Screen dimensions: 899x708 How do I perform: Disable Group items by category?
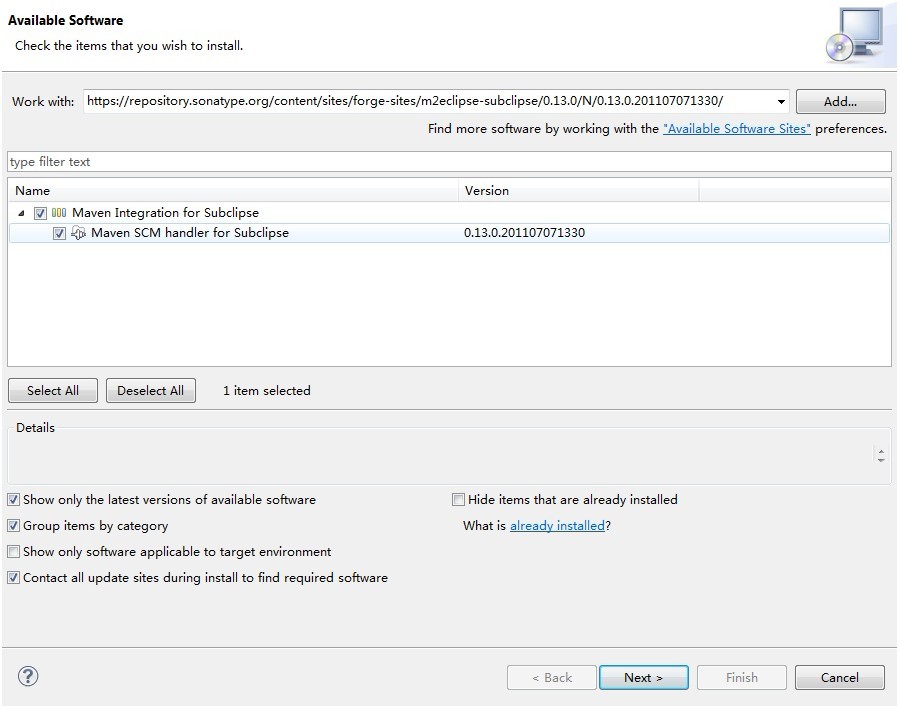14,526
